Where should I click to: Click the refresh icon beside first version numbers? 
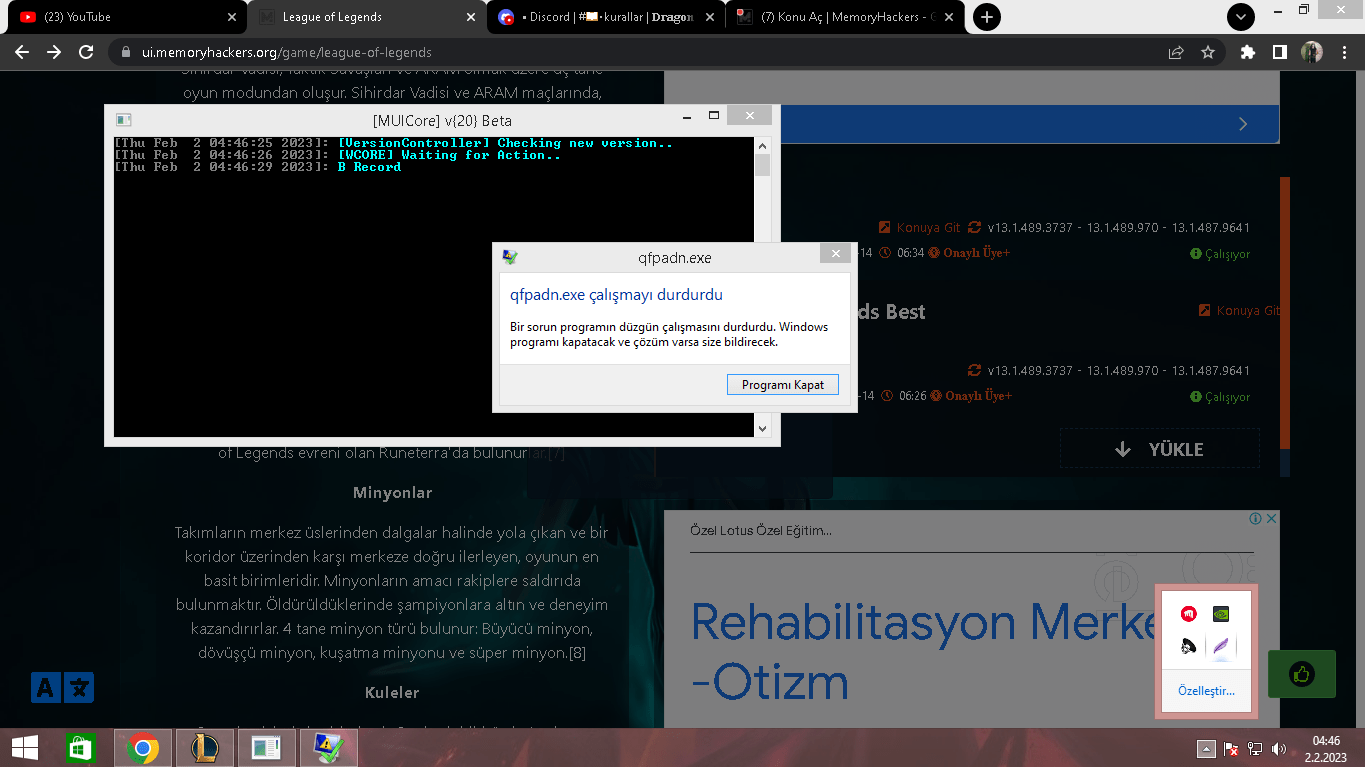click(x=975, y=228)
